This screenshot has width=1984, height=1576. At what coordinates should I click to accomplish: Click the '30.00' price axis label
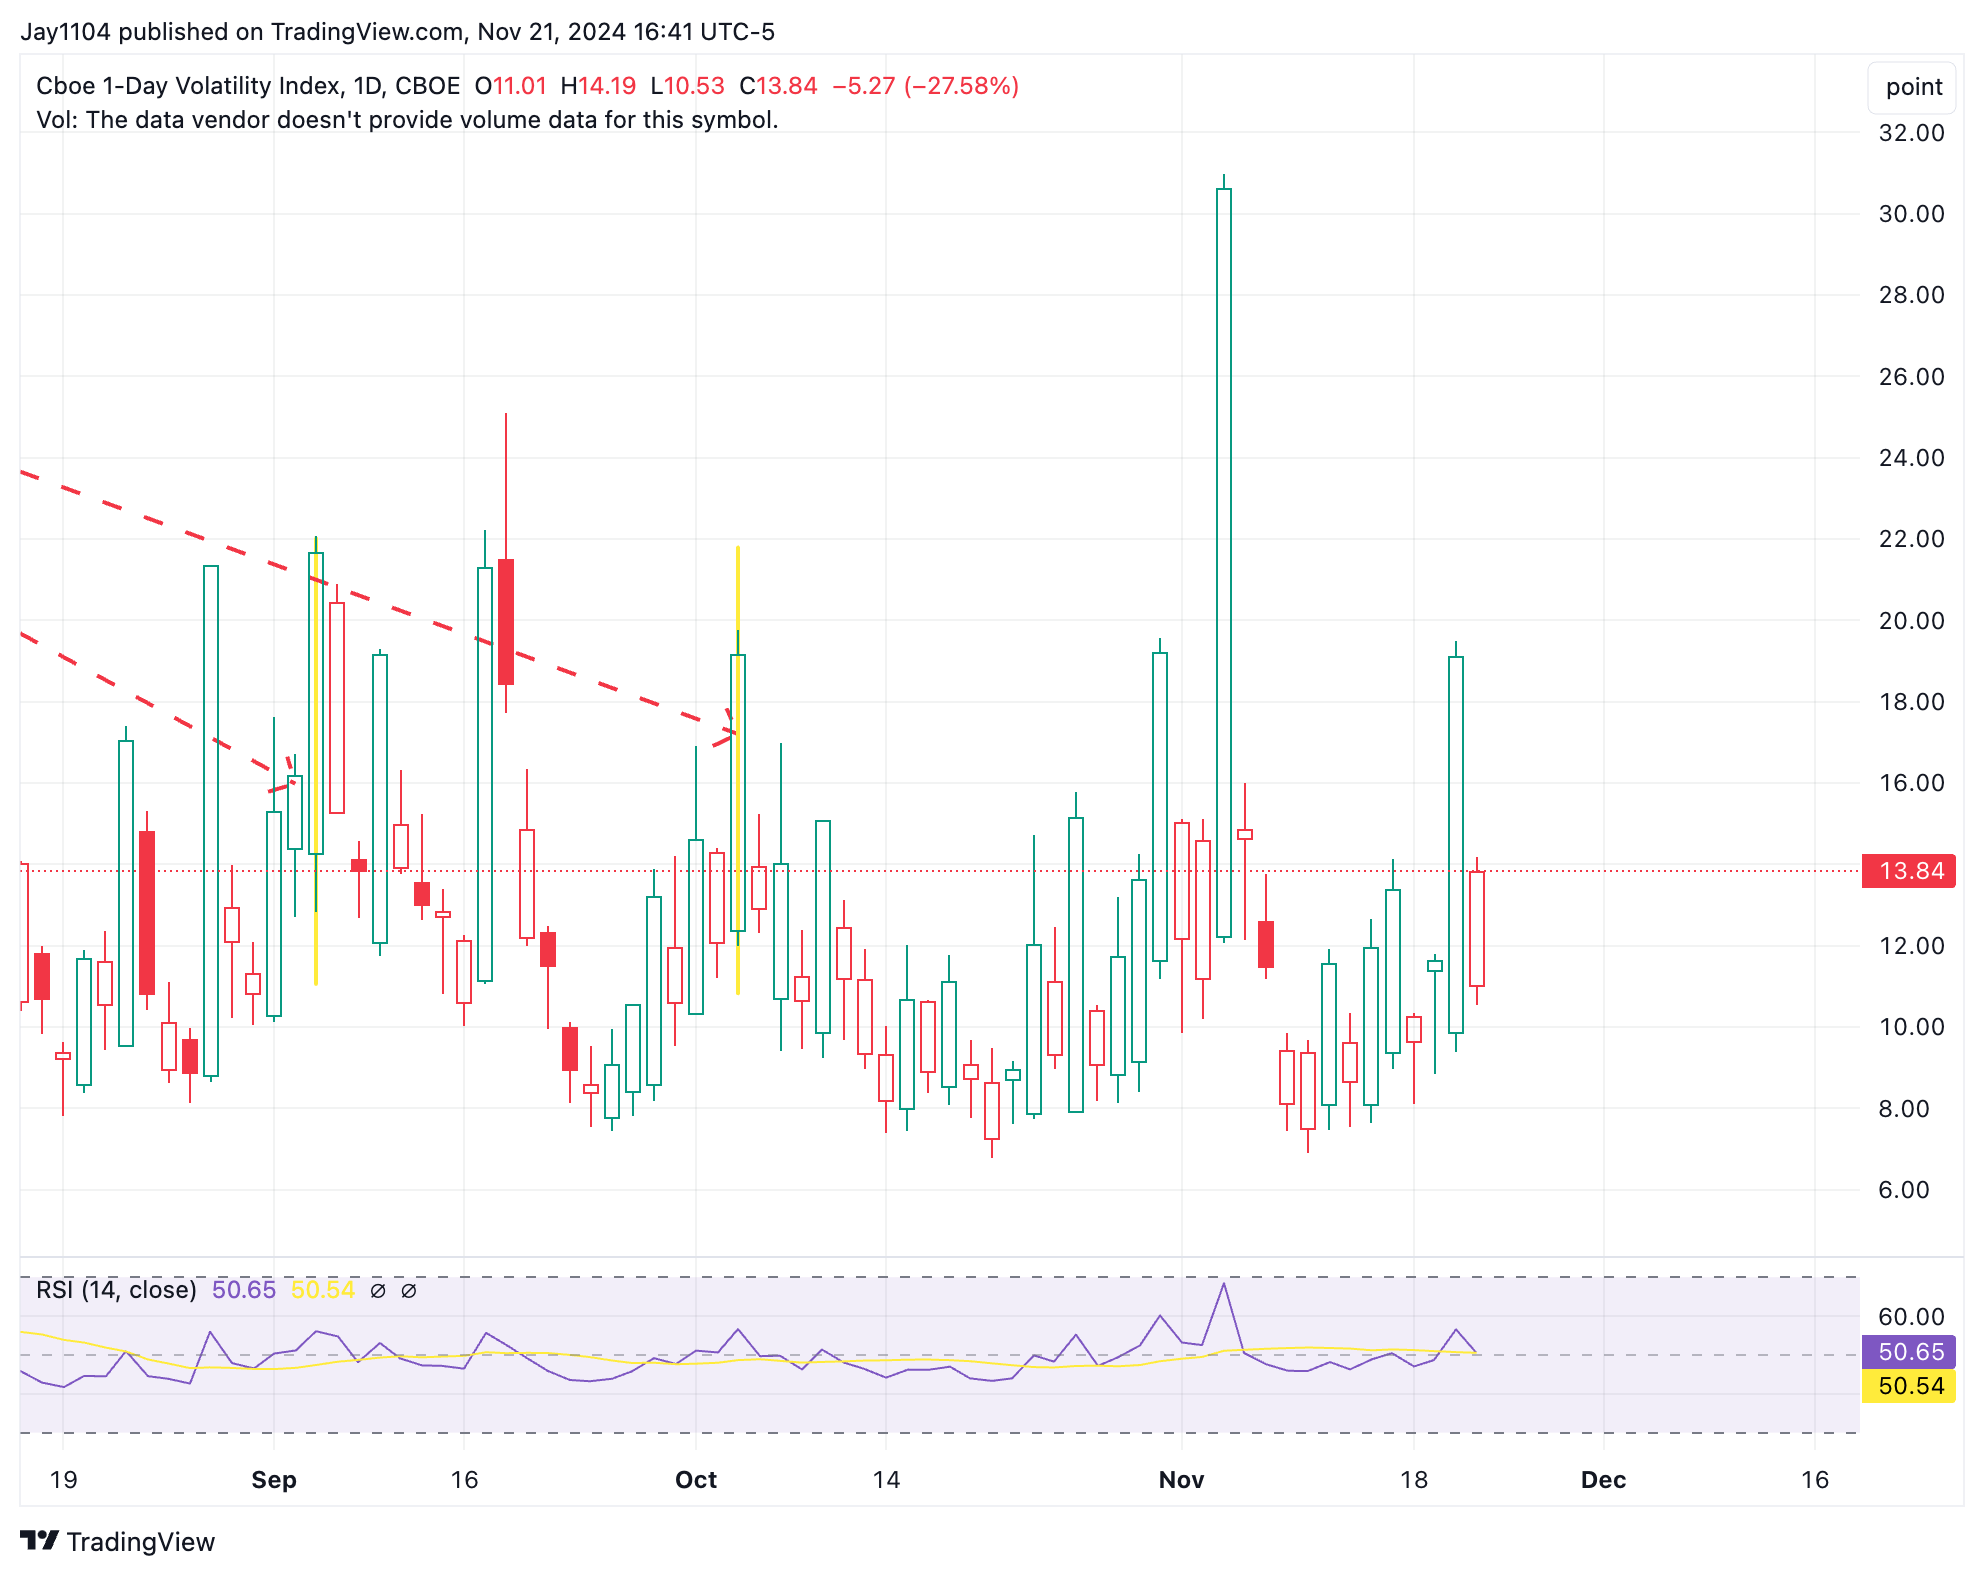tap(1911, 214)
